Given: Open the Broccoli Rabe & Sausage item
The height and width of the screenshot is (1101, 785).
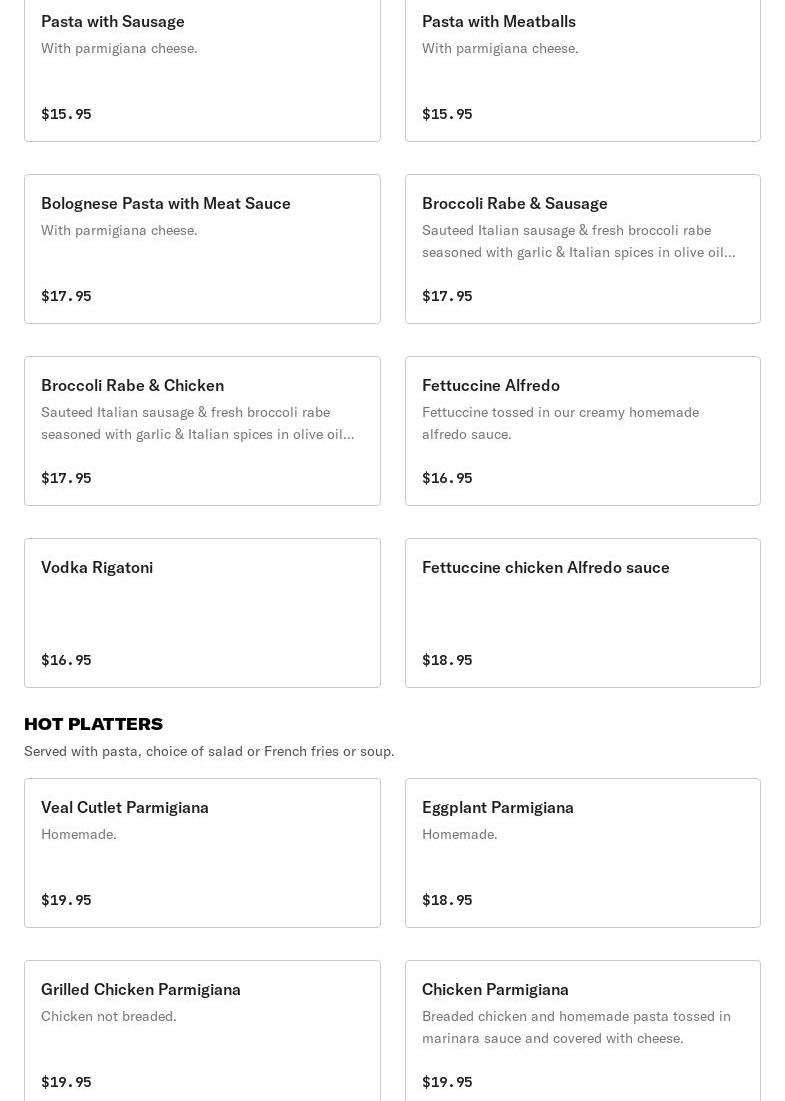Looking at the screenshot, I should click(x=514, y=203).
